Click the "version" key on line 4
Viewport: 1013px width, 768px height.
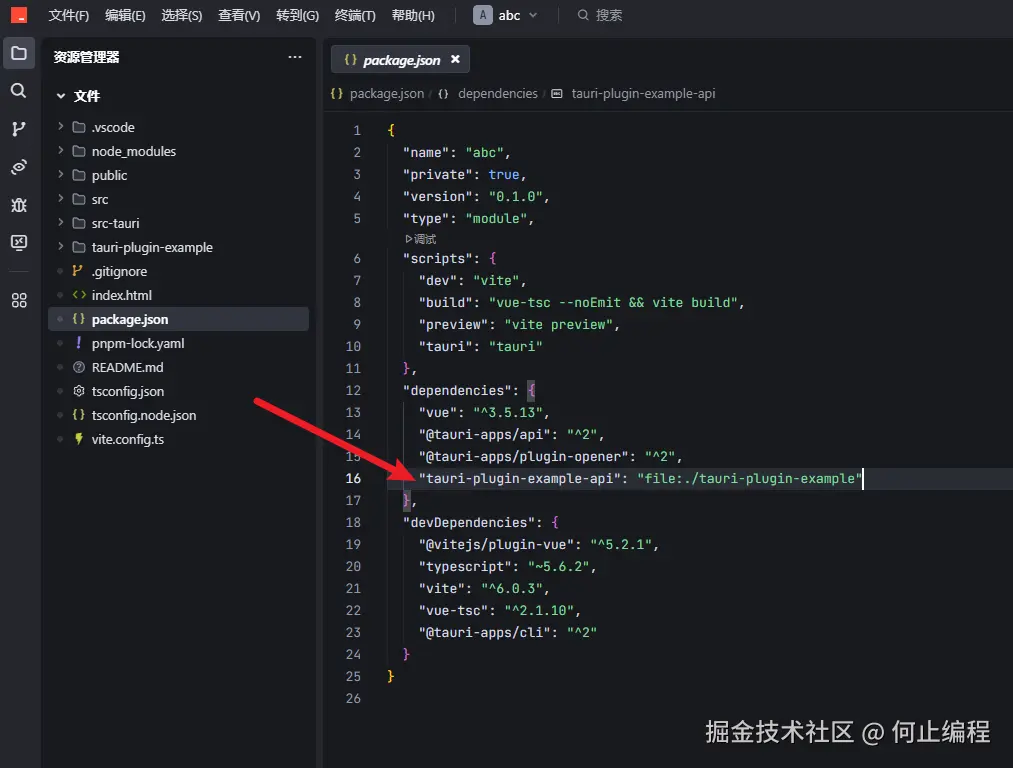[x=438, y=196]
